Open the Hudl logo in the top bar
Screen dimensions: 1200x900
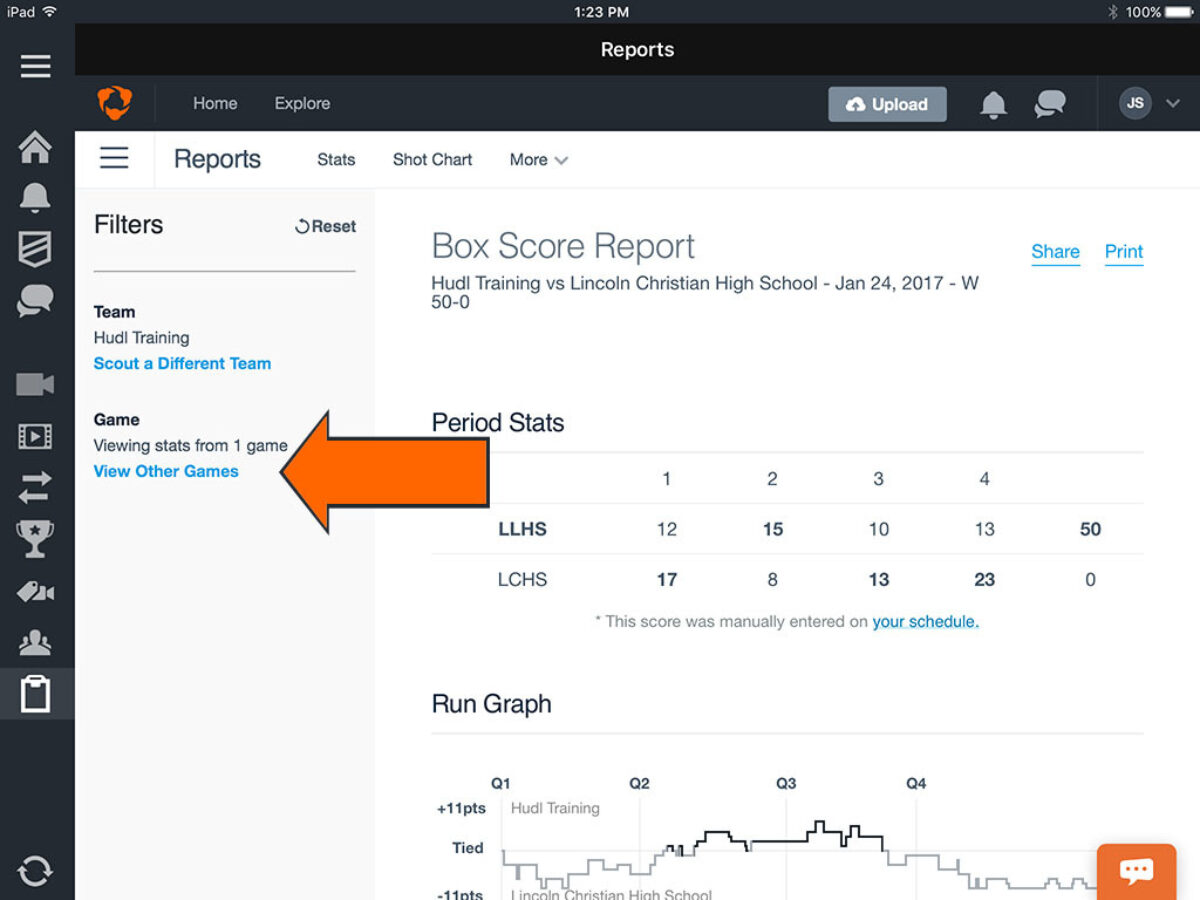point(117,103)
